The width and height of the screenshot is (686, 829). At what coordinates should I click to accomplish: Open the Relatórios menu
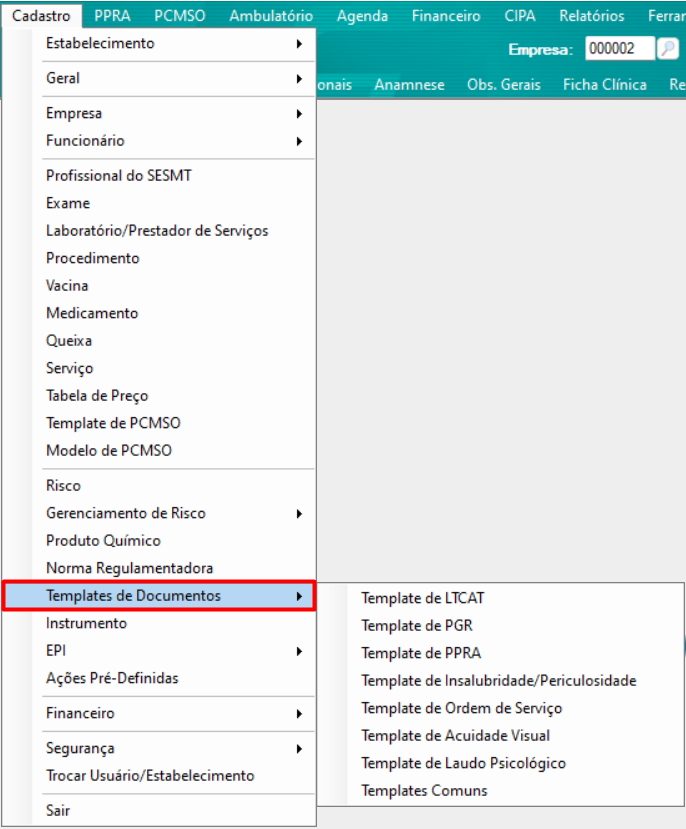[592, 16]
